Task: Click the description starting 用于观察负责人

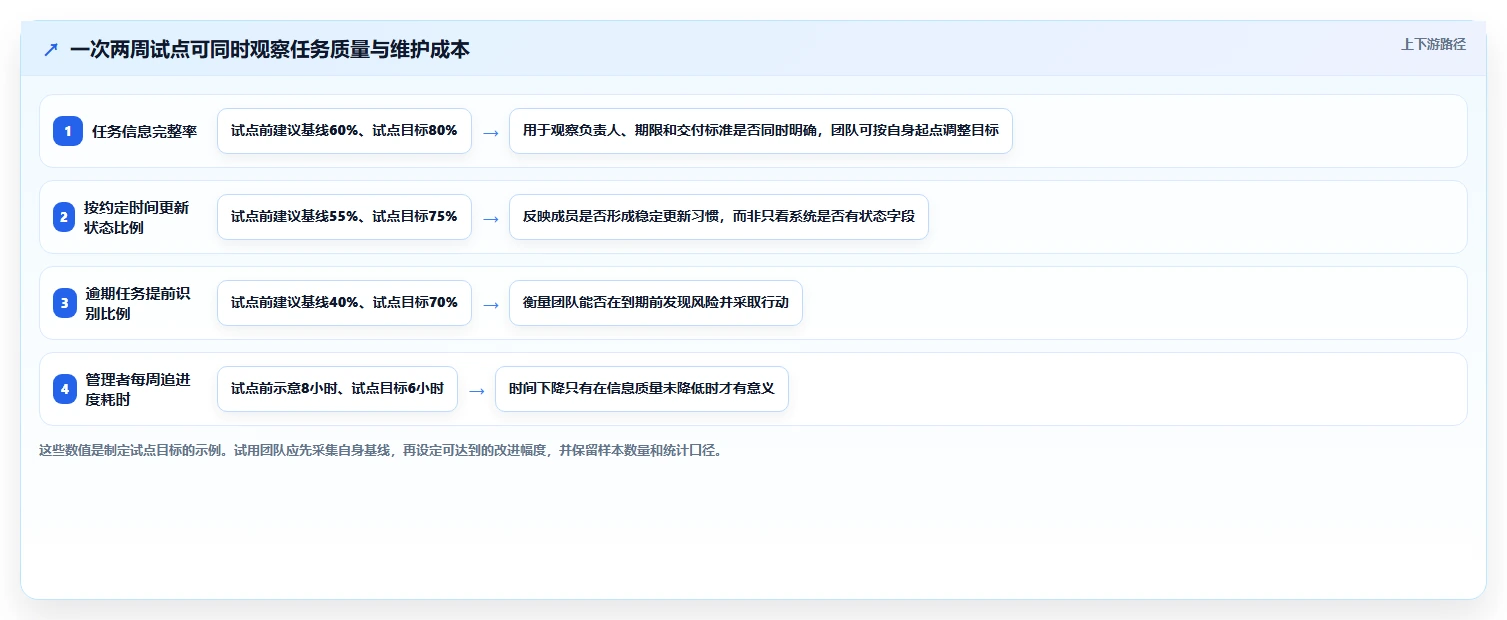Action: click(761, 131)
